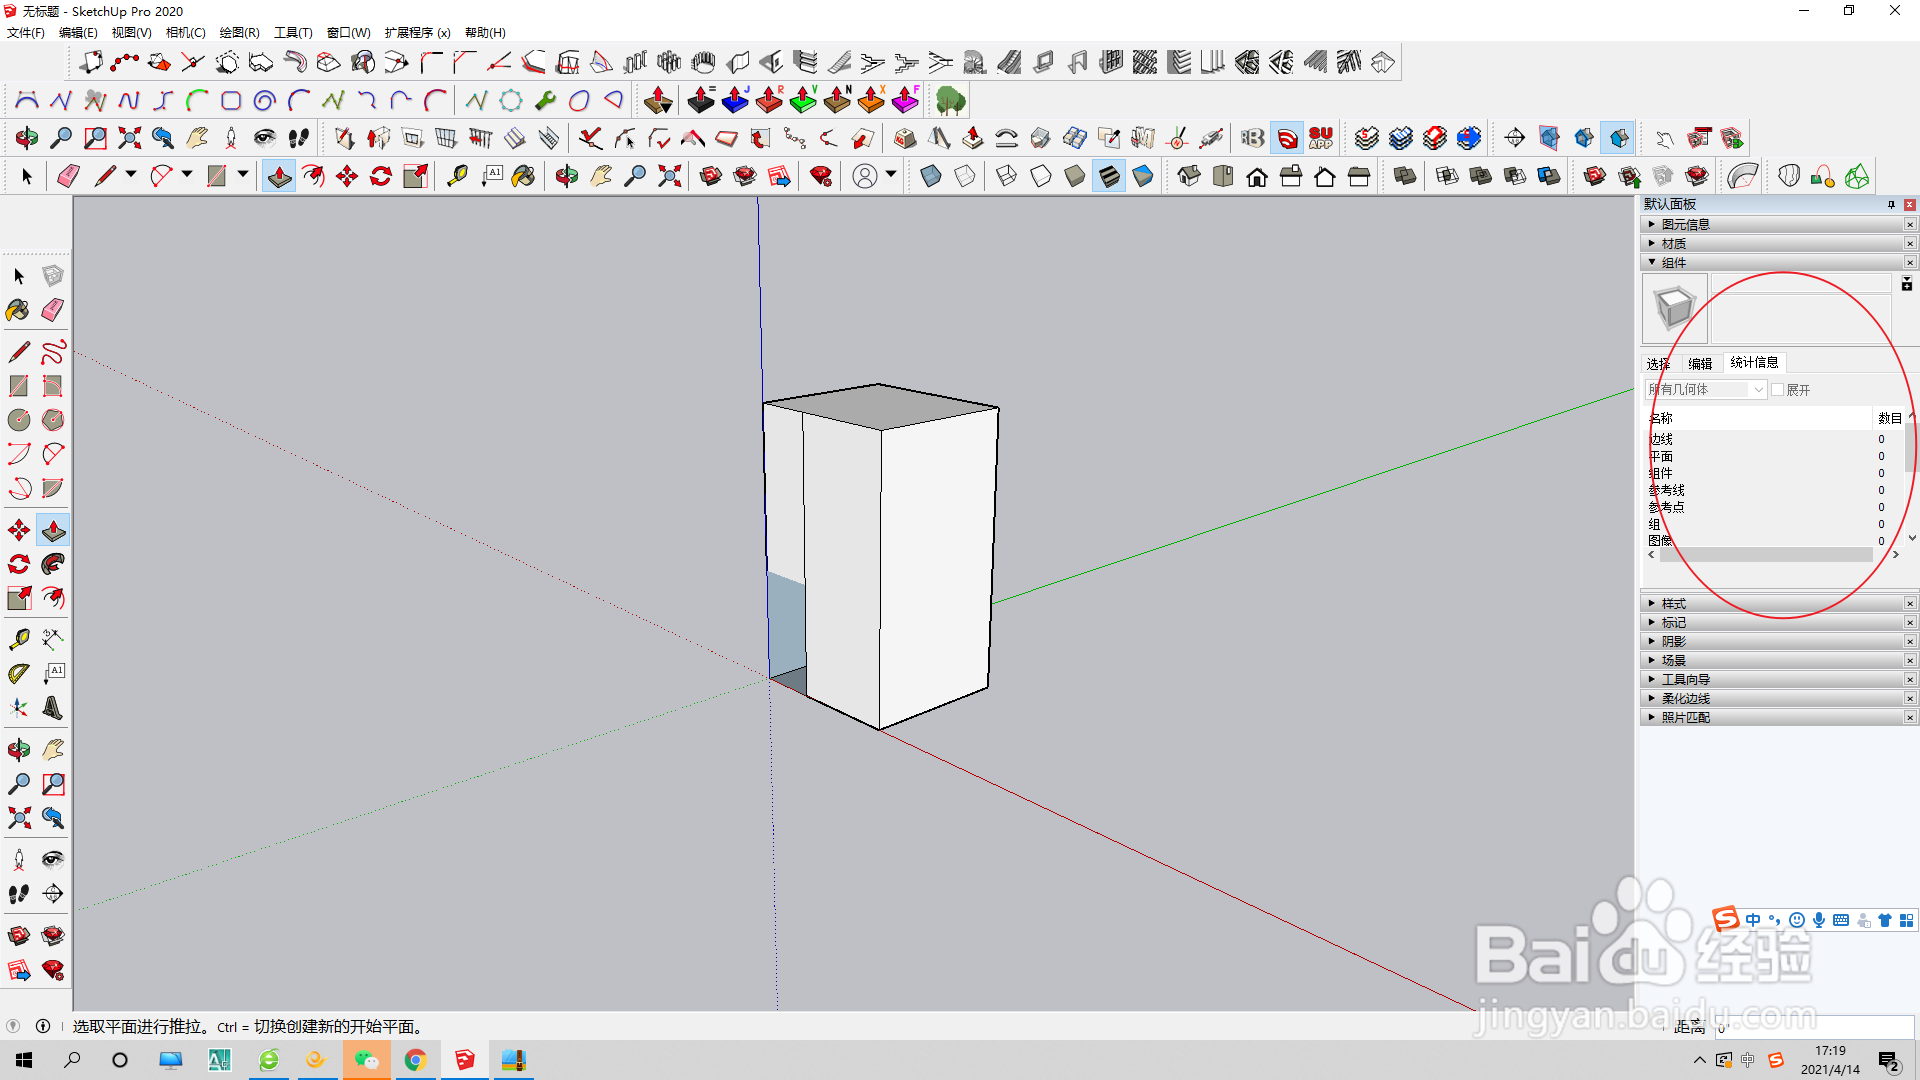The height and width of the screenshot is (1080, 1920).
Task: Select the Eraser tool in left toolbar
Action: (x=53, y=310)
